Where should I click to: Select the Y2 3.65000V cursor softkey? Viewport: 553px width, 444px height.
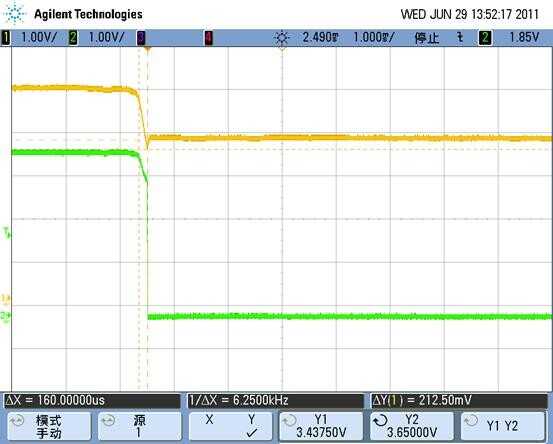click(x=412, y=426)
